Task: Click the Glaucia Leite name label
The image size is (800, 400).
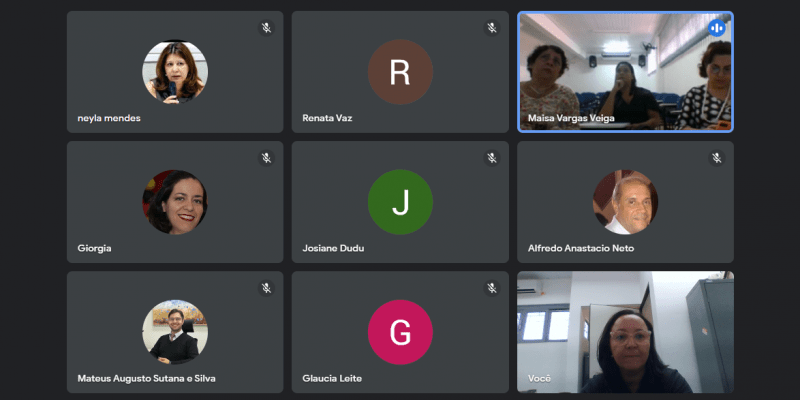Action: click(x=332, y=379)
